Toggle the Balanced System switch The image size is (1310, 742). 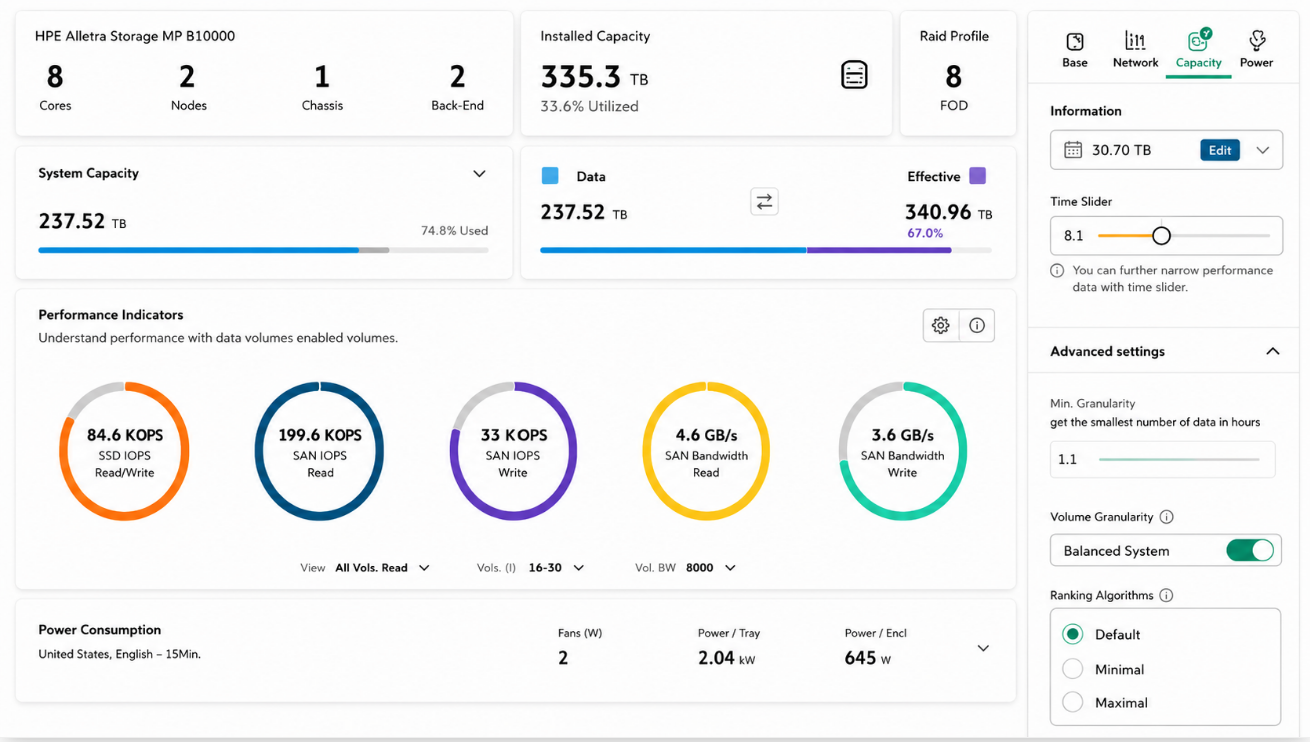pyautogui.click(x=1250, y=550)
